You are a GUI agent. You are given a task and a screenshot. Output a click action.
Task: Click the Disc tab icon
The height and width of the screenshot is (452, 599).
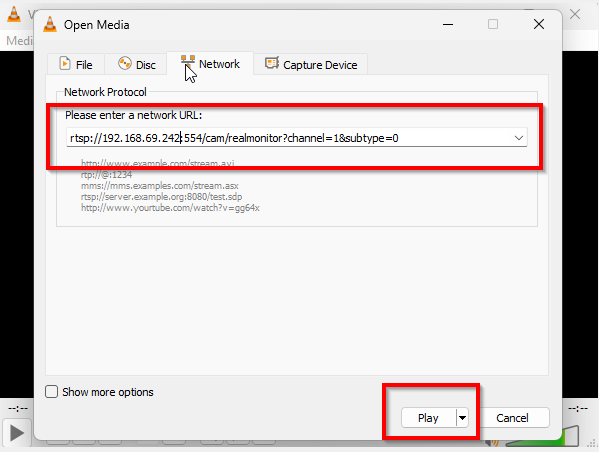pyautogui.click(x=125, y=63)
